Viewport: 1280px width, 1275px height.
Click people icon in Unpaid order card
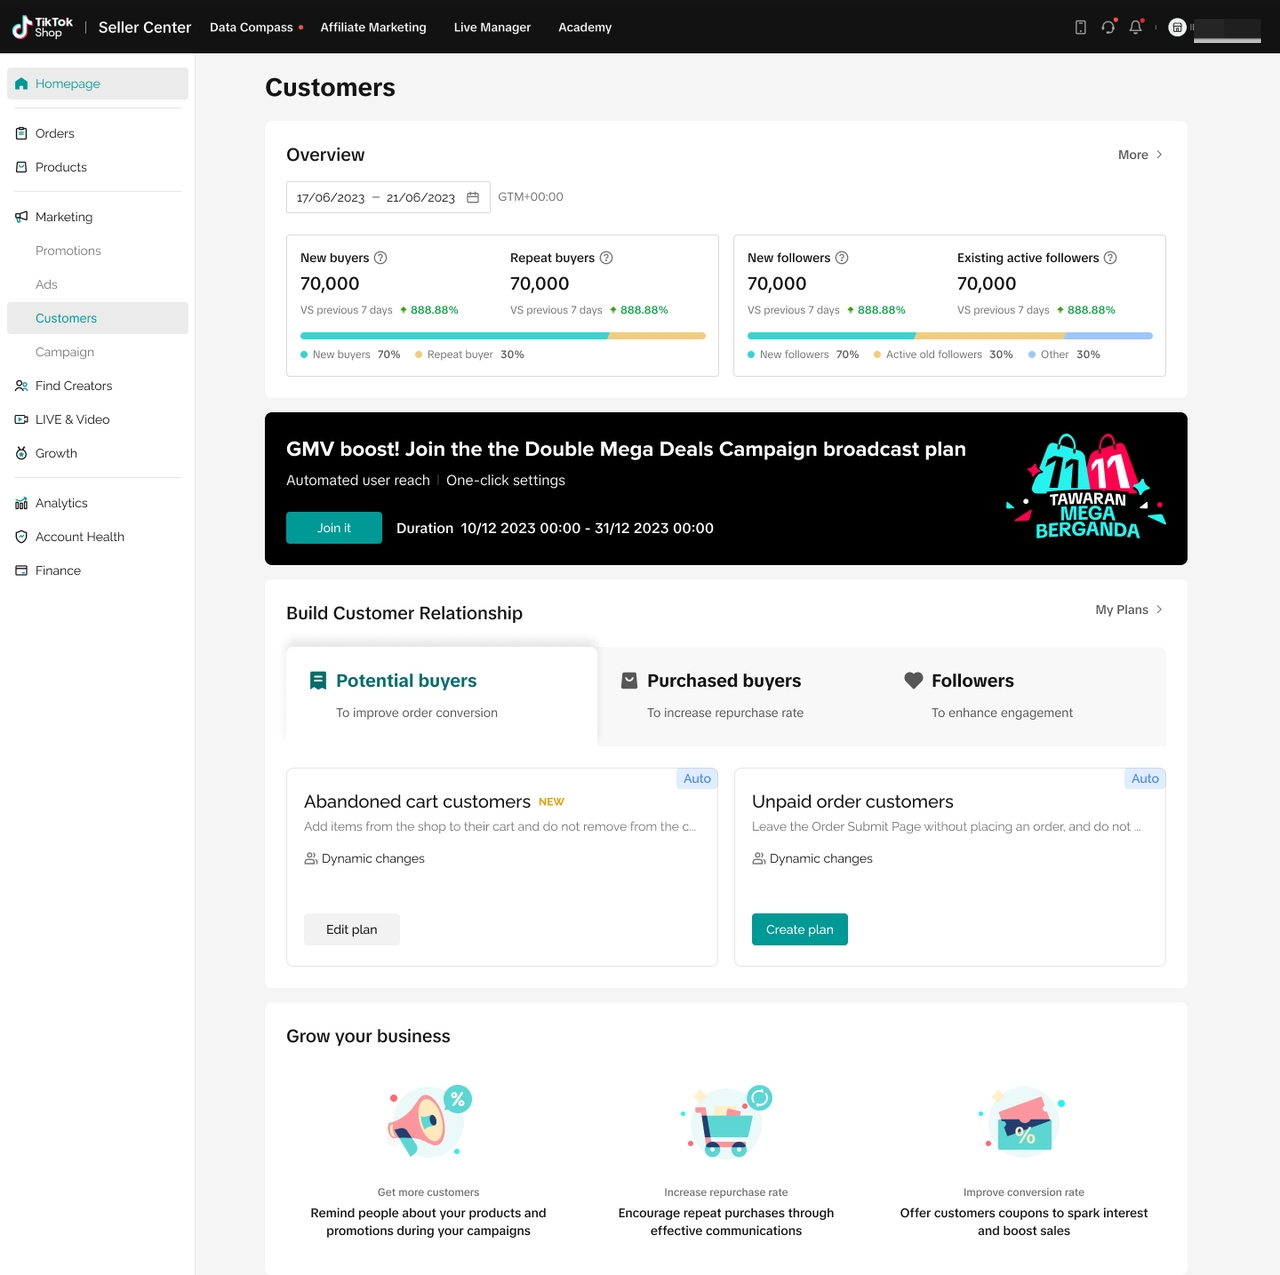point(759,859)
